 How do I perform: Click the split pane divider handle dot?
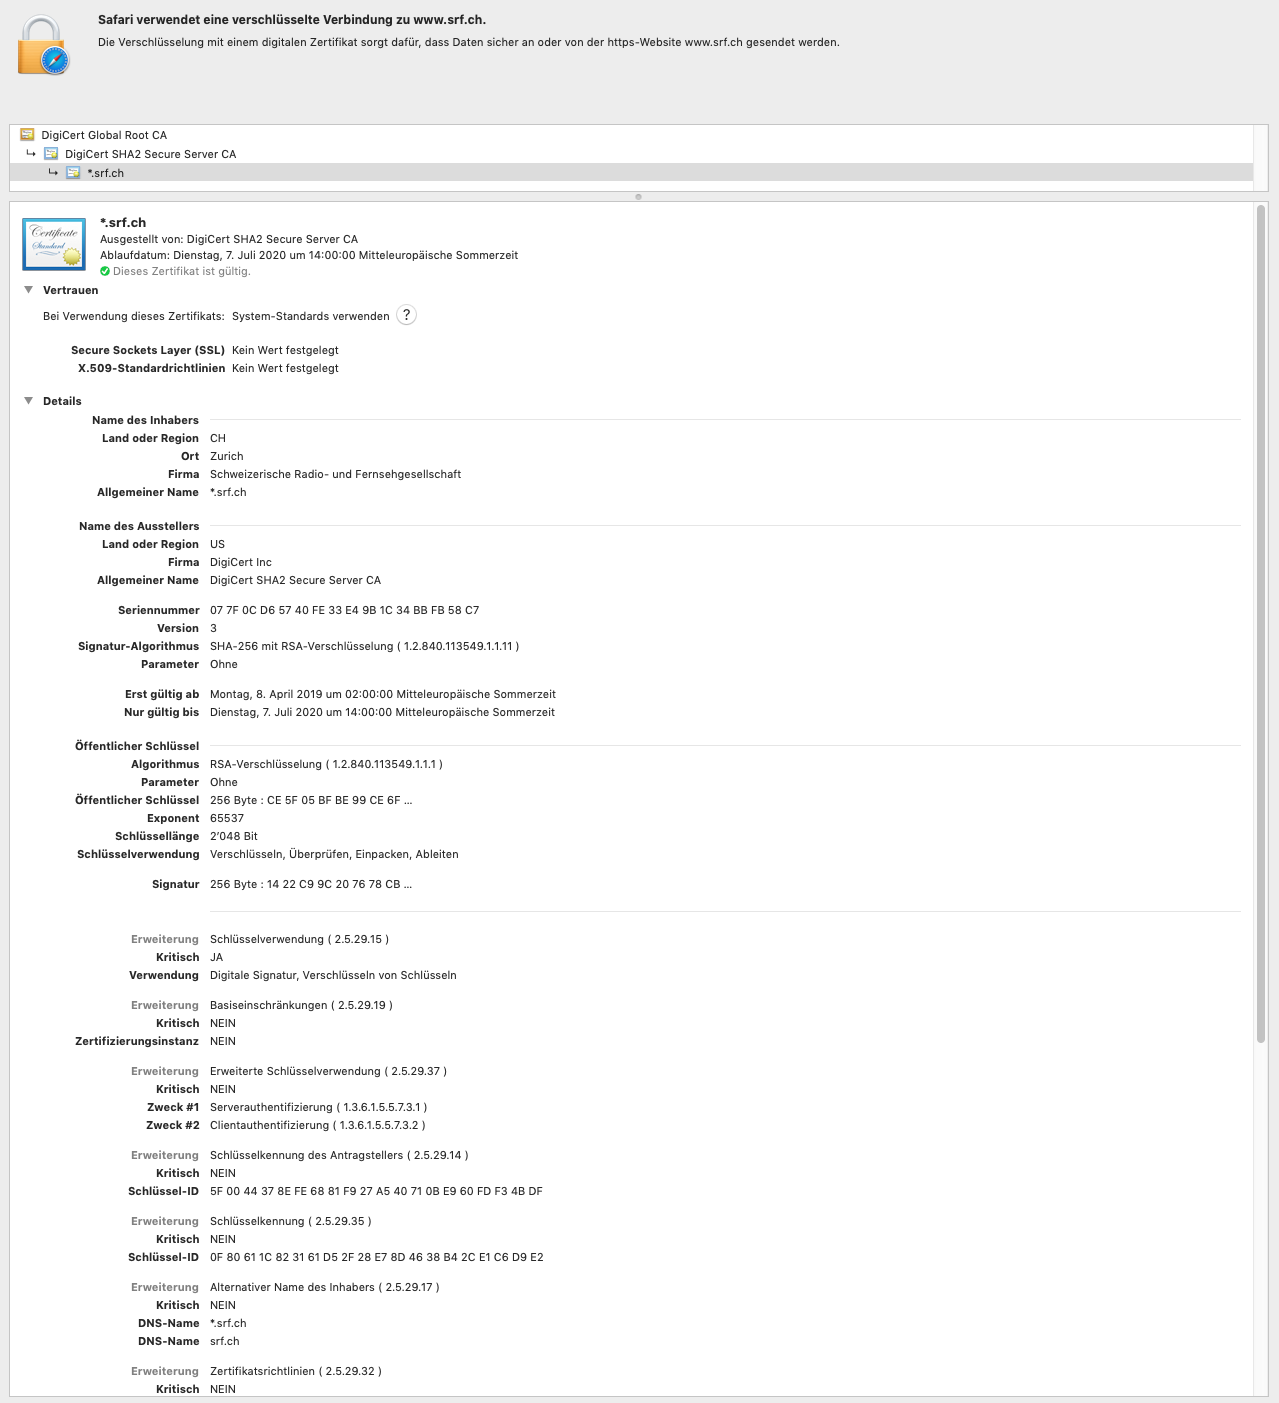click(x=638, y=197)
